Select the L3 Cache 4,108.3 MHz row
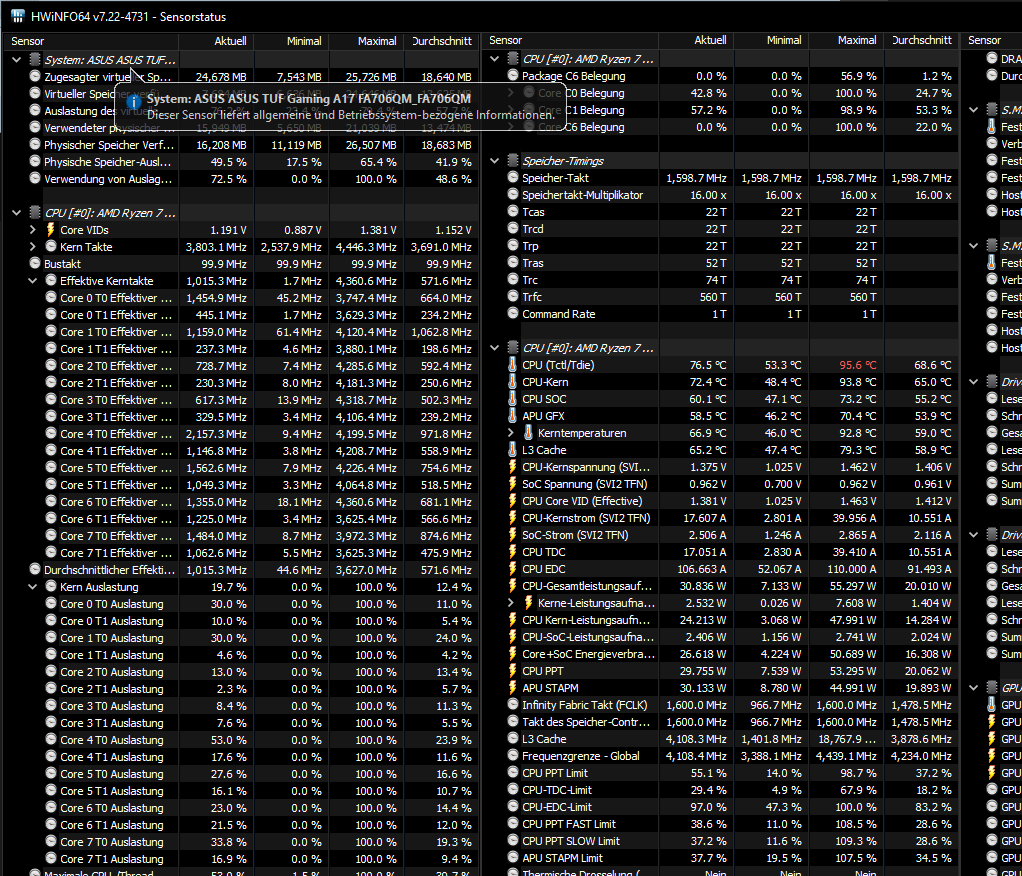 [720, 738]
